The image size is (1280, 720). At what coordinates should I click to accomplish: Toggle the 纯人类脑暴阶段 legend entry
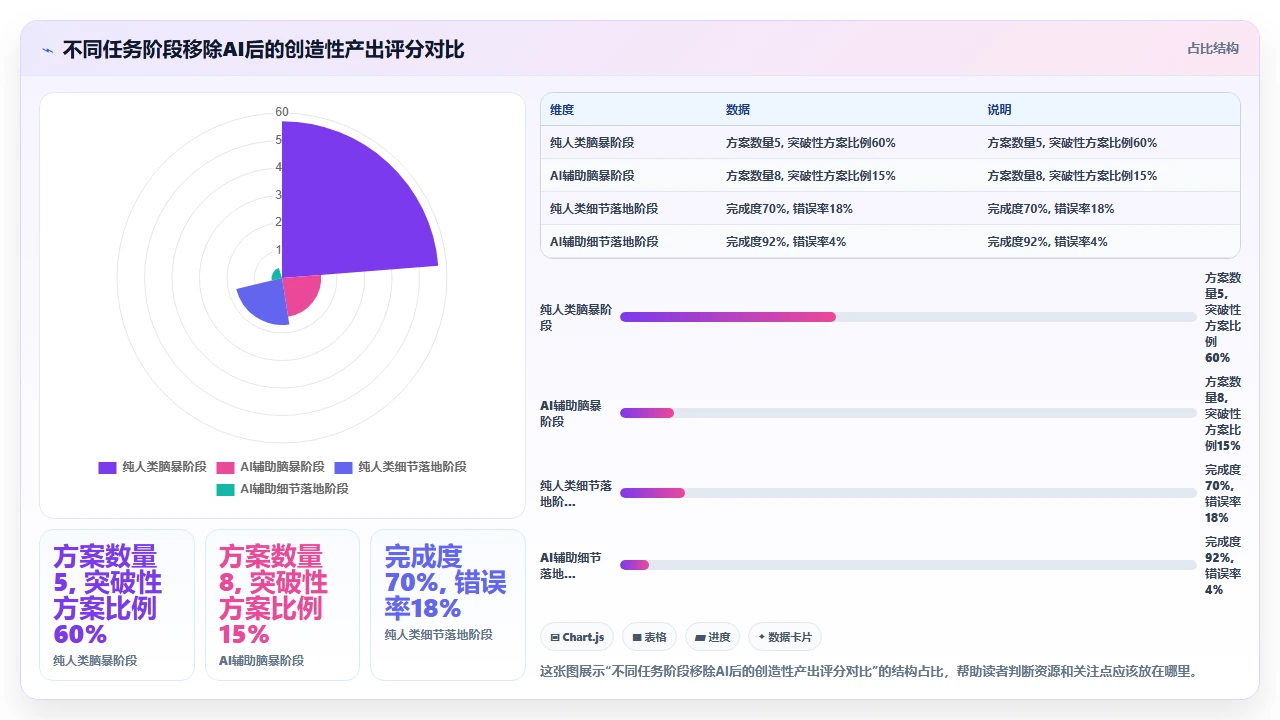tap(153, 467)
